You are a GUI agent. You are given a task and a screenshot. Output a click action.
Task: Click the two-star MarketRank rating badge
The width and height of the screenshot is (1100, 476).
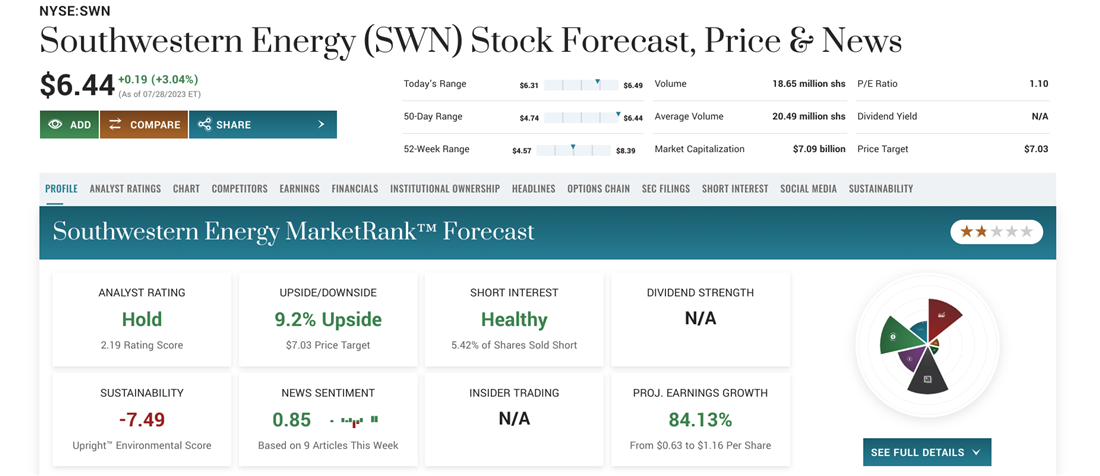[996, 232]
